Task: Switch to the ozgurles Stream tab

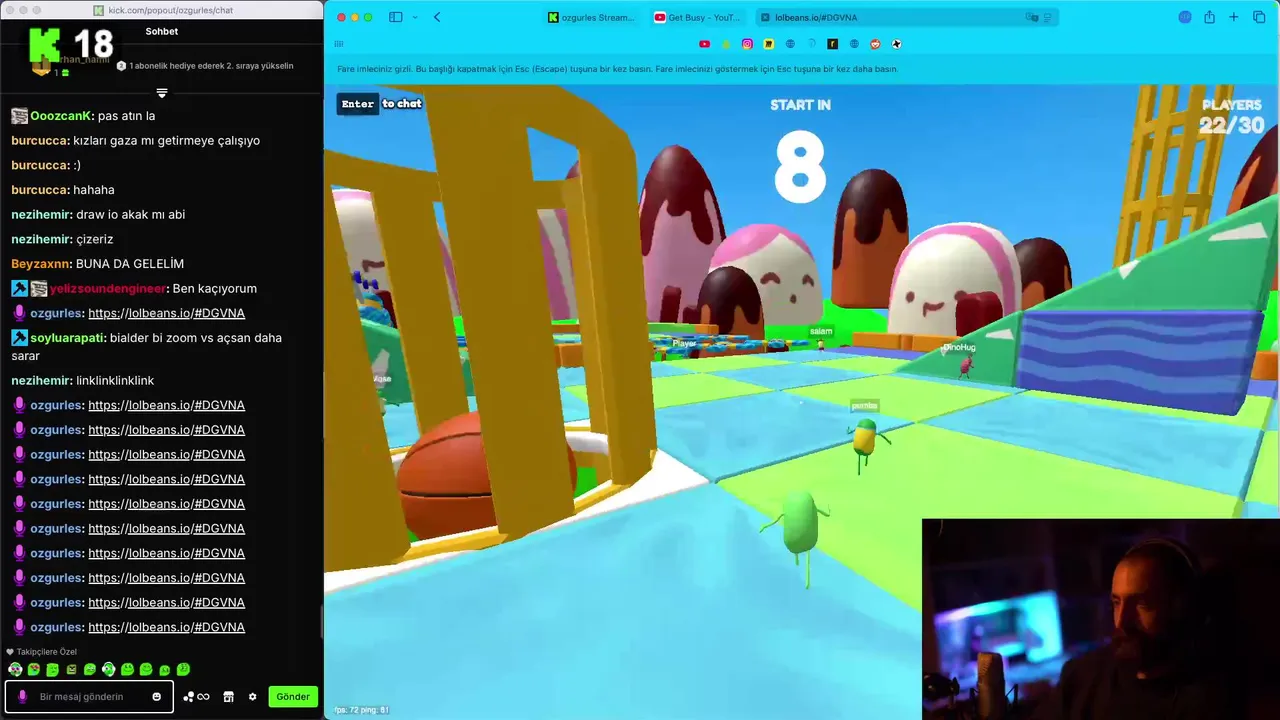Action: click(x=592, y=17)
